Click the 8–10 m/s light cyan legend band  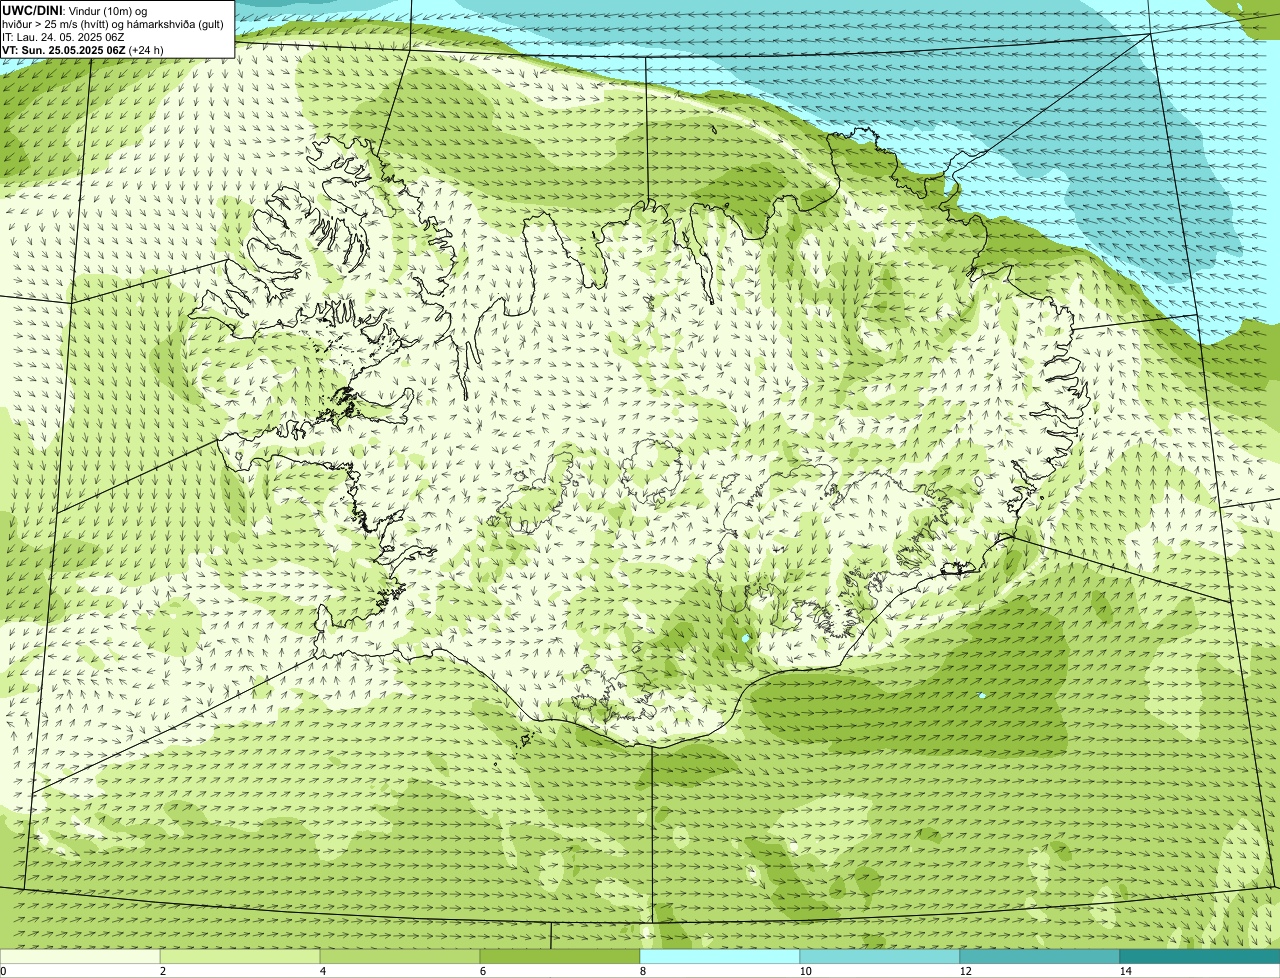720,956
